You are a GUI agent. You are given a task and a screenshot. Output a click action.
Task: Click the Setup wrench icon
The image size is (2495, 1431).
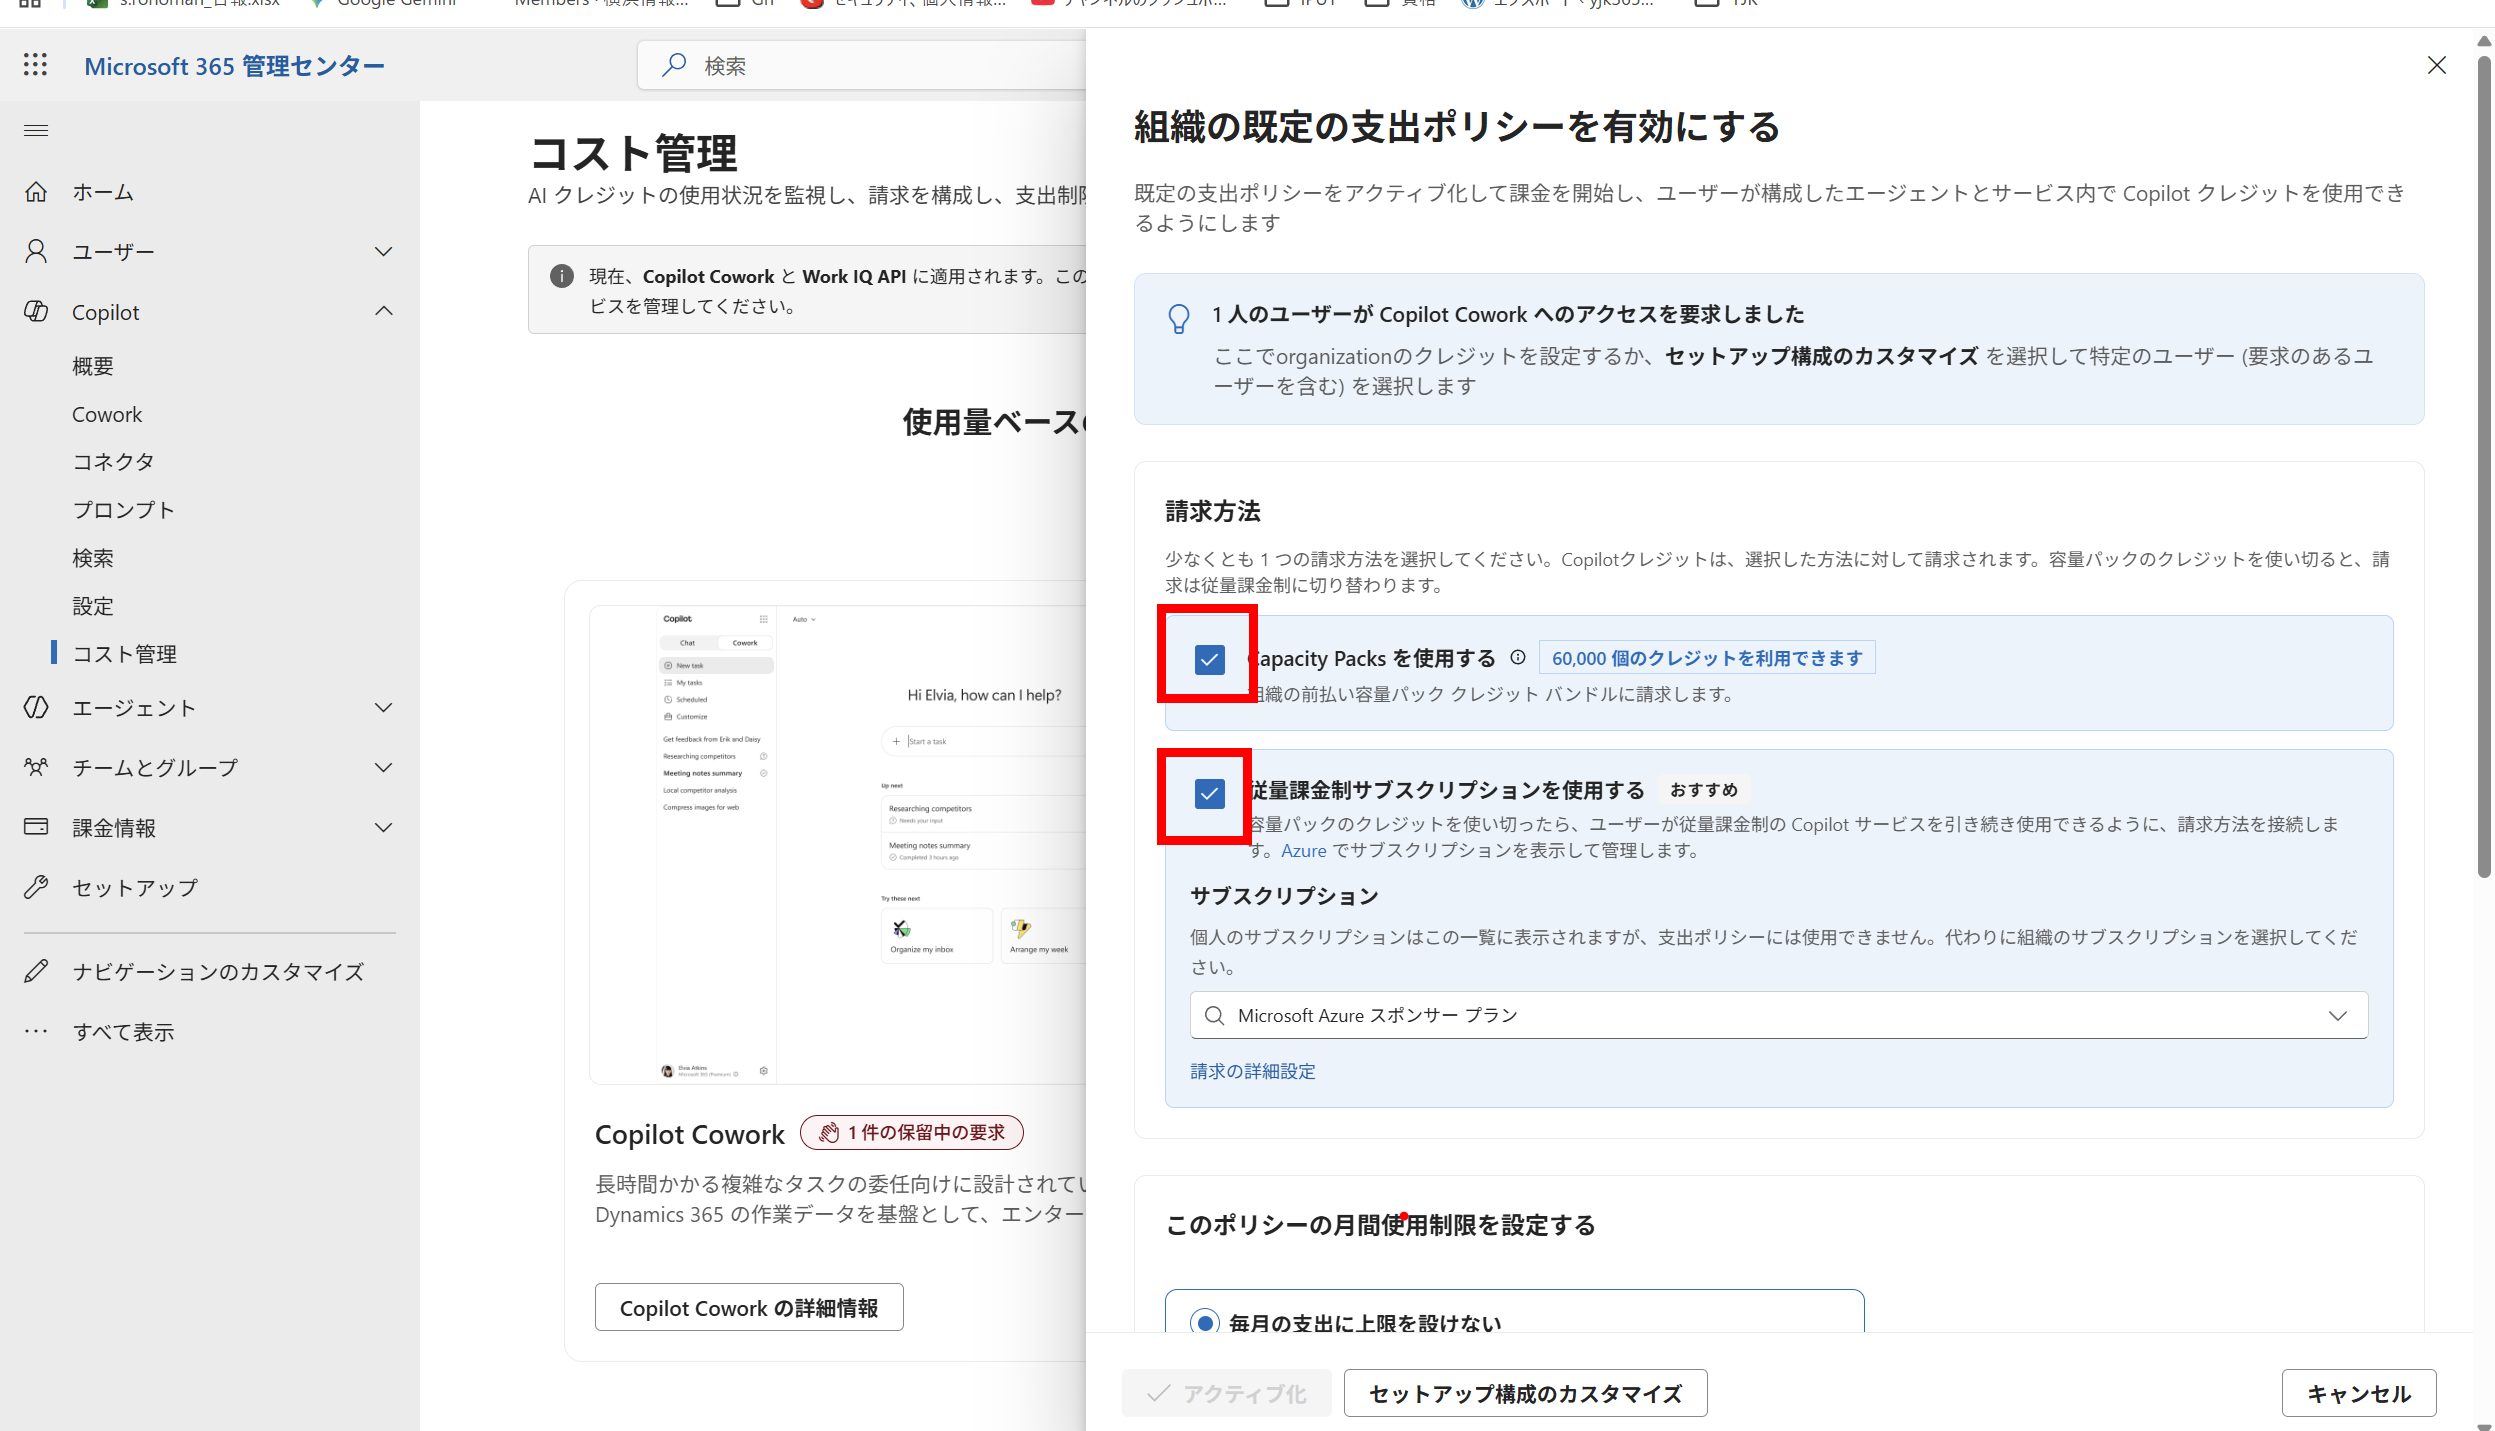pos(36,887)
